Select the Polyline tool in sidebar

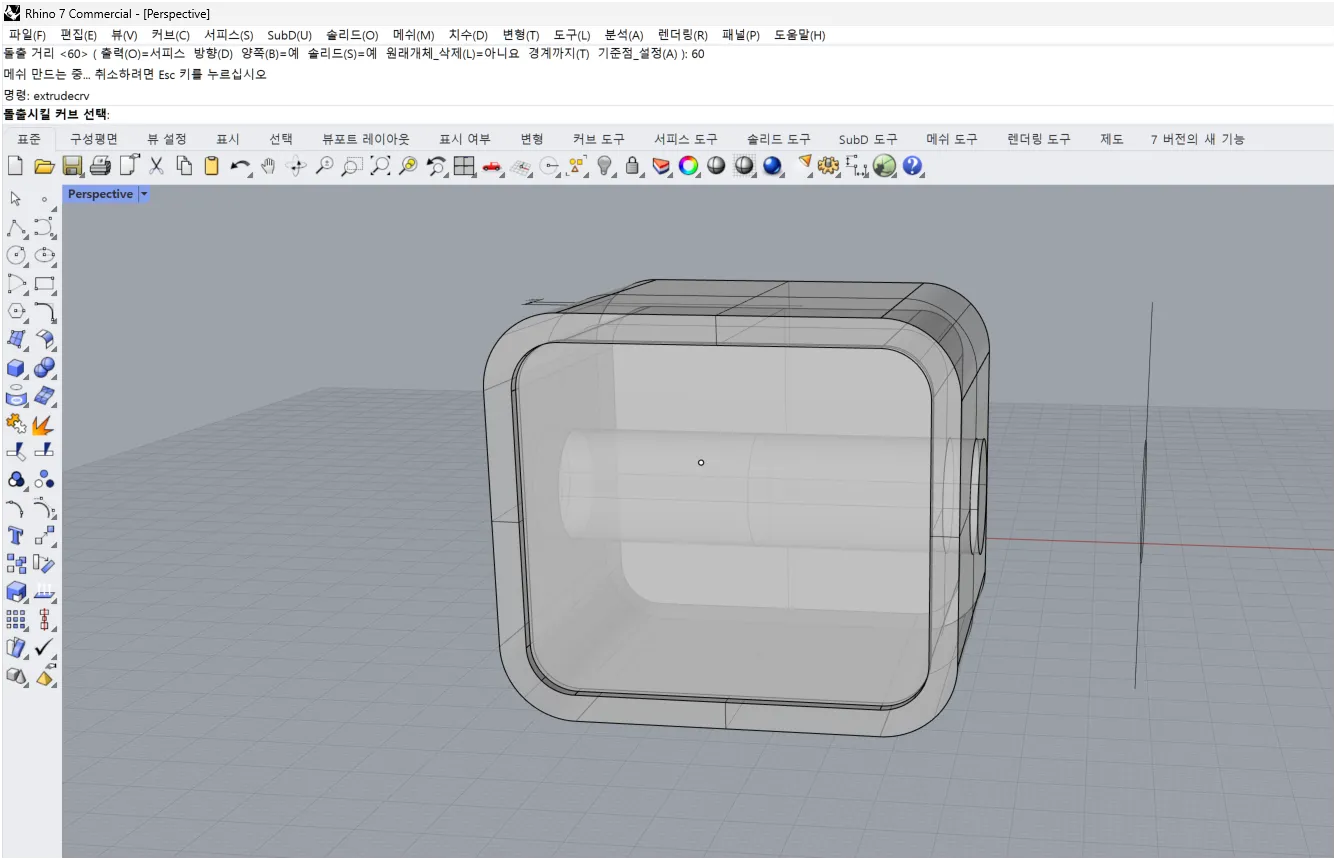(16, 227)
